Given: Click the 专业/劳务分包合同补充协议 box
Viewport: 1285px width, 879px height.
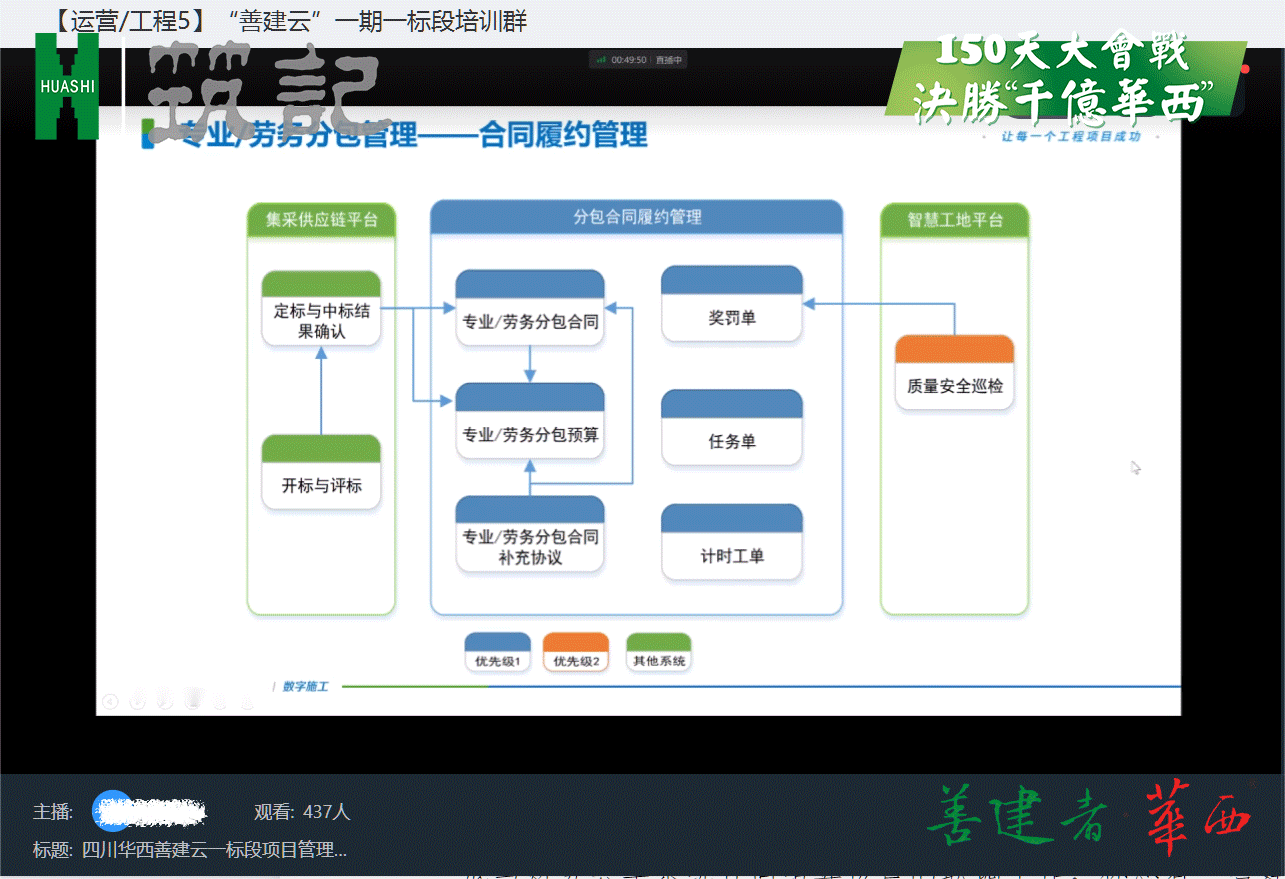Looking at the screenshot, I should 530,535.
